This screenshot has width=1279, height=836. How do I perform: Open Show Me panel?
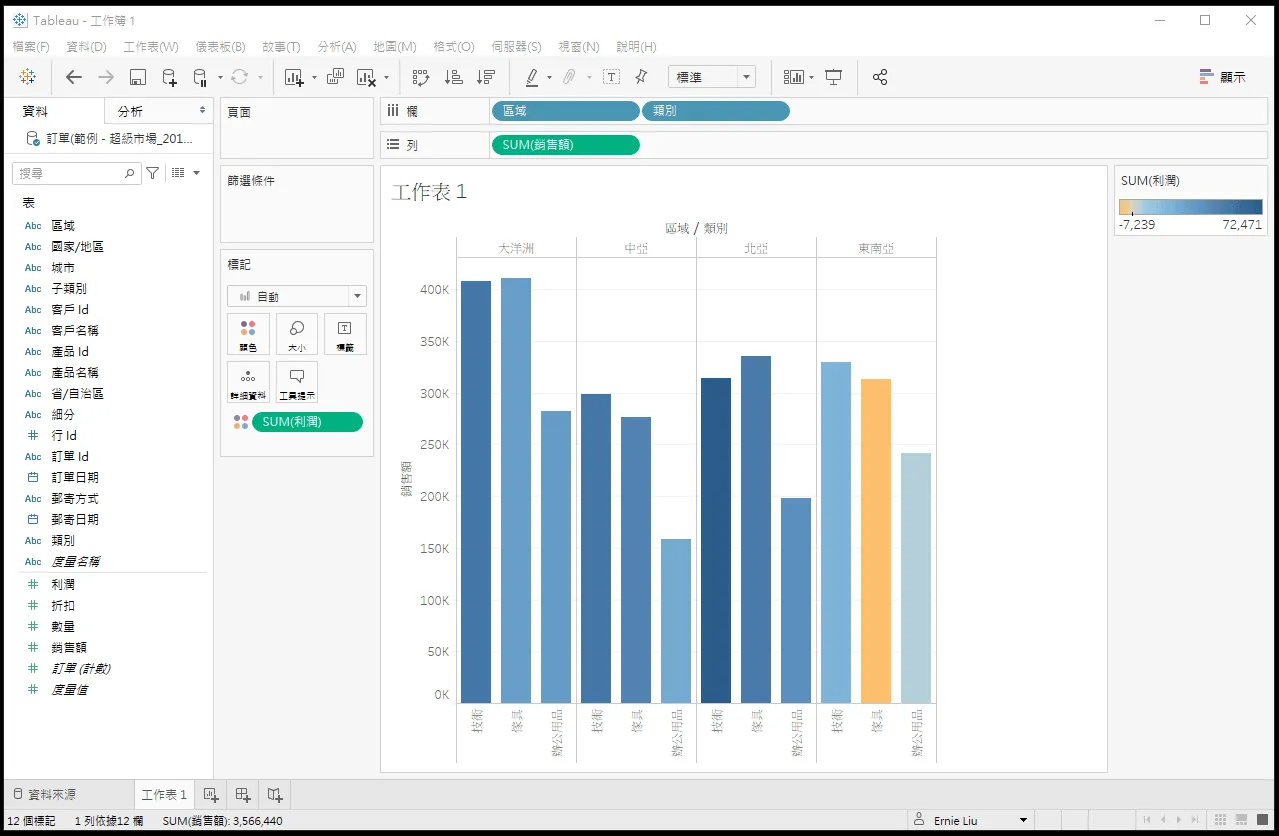click(x=1222, y=77)
